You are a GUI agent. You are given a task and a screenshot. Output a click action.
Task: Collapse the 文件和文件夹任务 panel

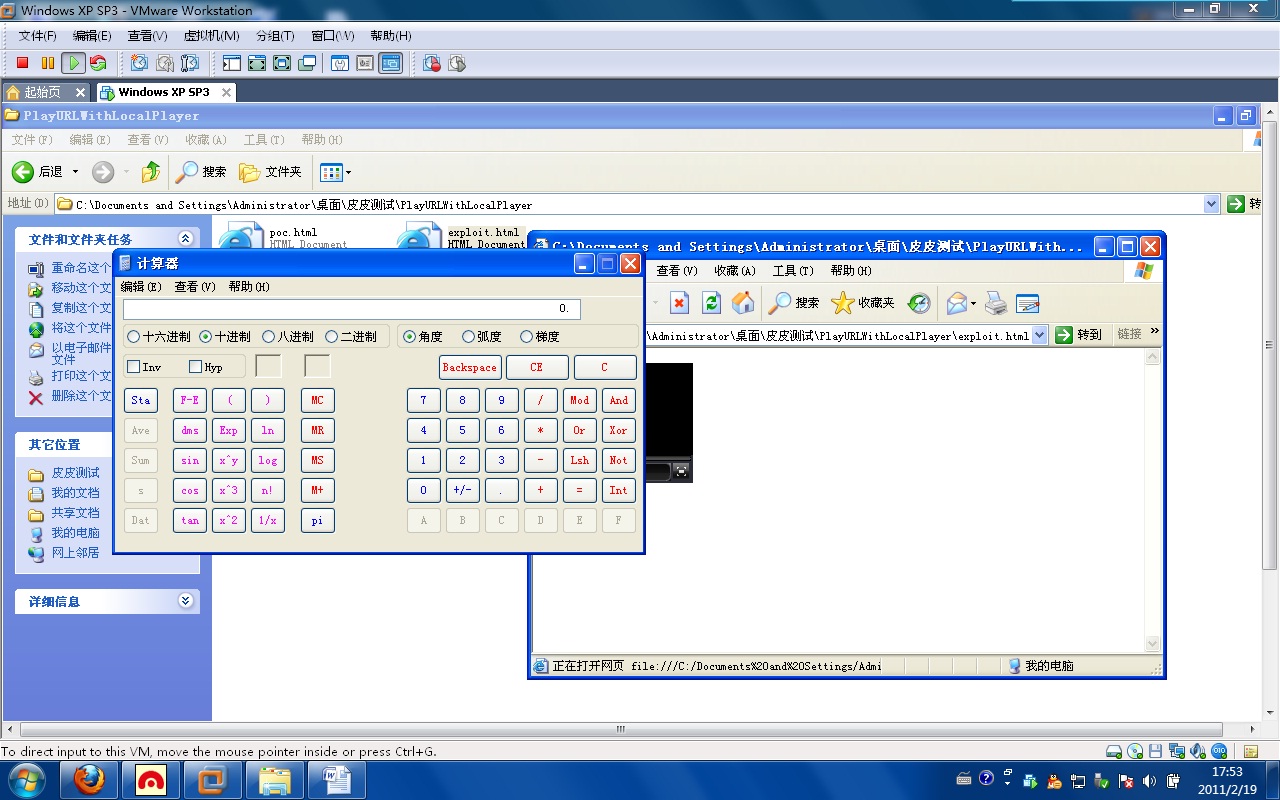click(x=185, y=239)
